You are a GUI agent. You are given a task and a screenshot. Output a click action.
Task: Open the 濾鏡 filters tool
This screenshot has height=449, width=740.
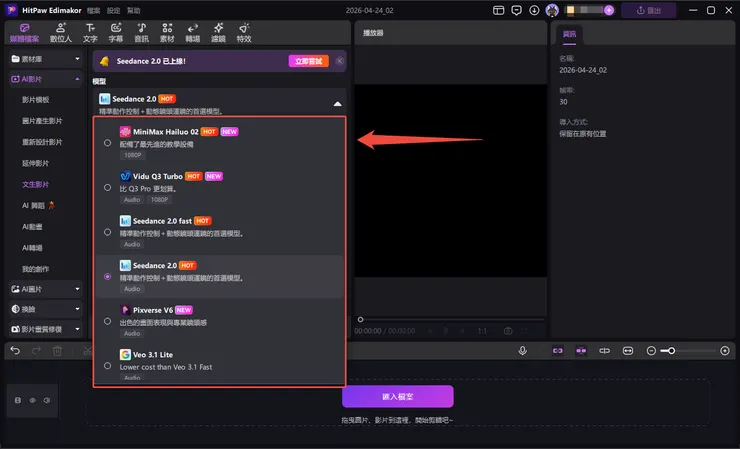click(x=218, y=33)
